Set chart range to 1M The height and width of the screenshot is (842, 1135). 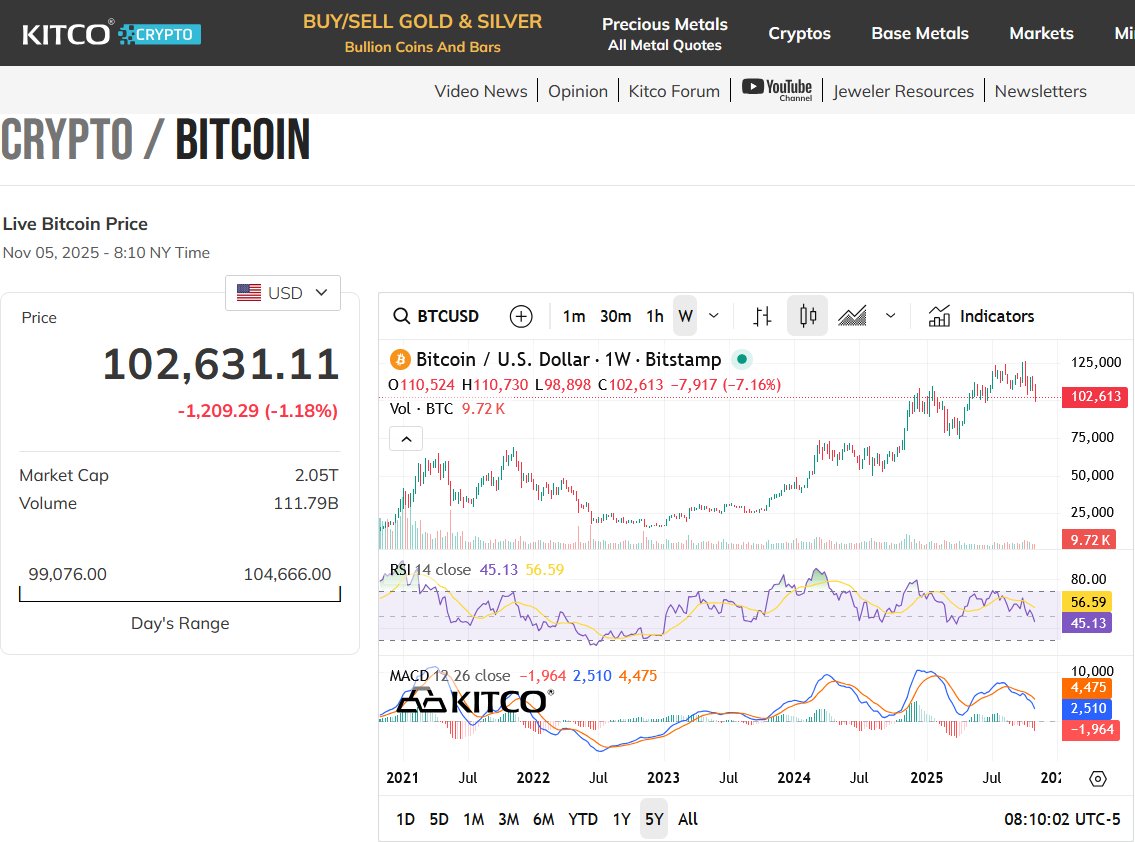point(473,819)
